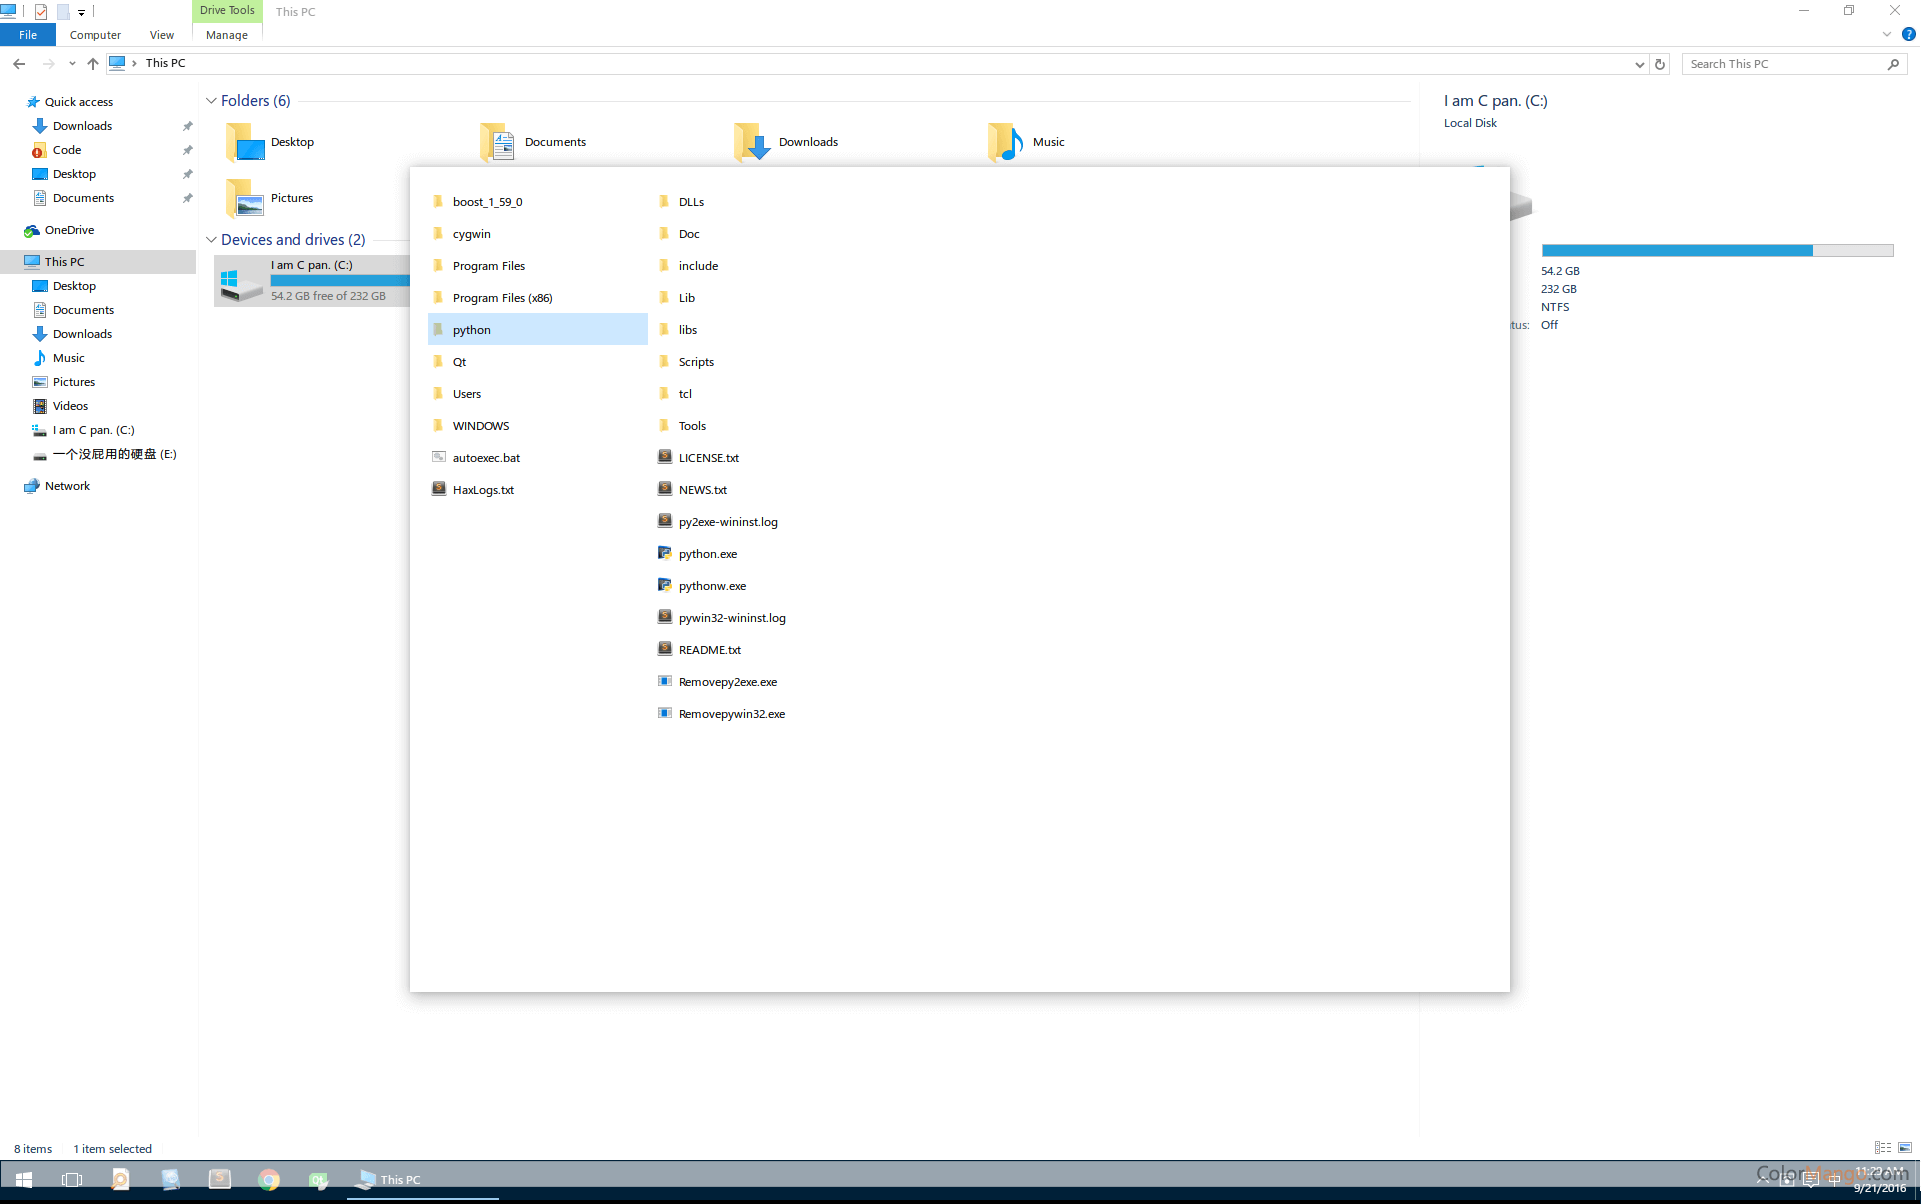1921x1204 pixels.
Task: Switch to the Computer ribbon tab
Action: pyautogui.click(x=95, y=35)
